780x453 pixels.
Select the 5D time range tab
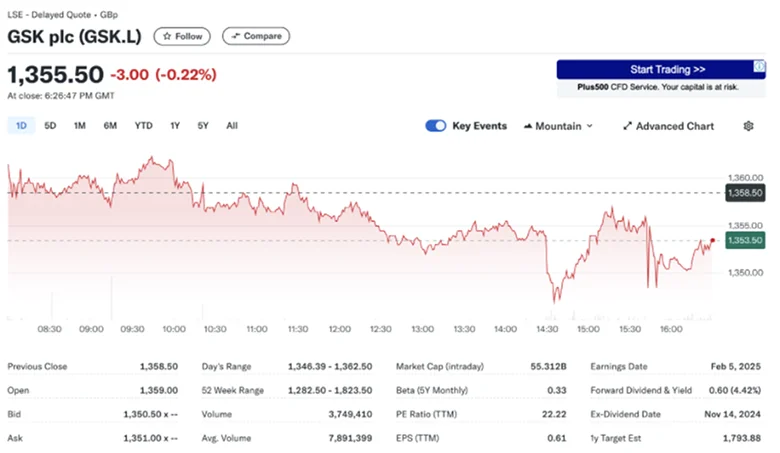pos(50,126)
